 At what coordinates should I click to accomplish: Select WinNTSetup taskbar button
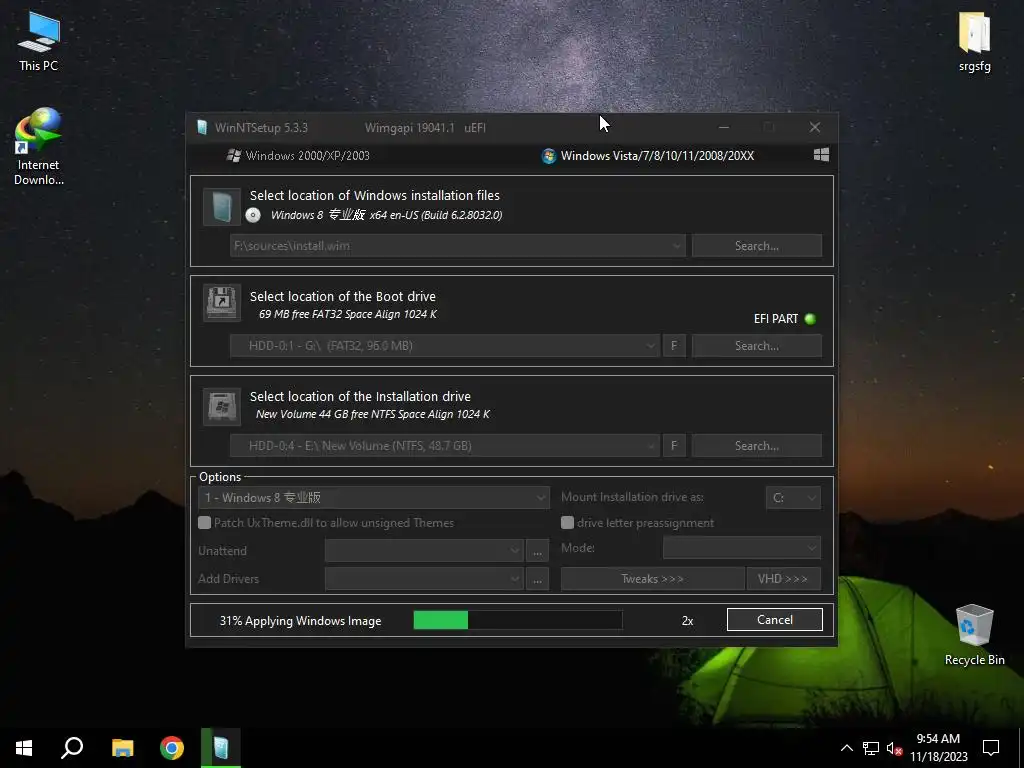221,748
